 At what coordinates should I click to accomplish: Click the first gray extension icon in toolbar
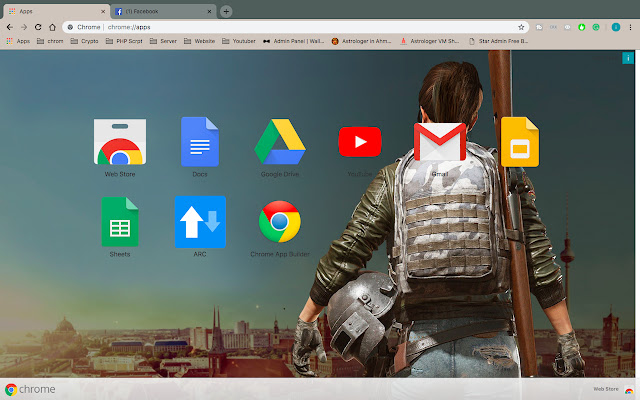(x=539, y=27)
